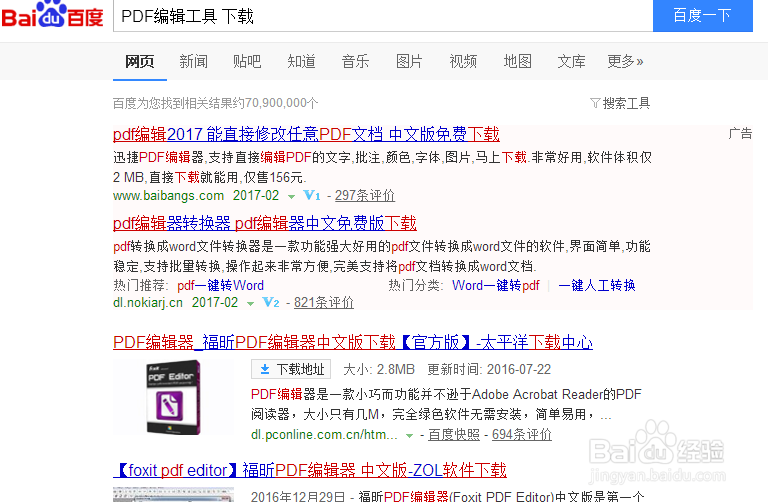Click the 更新时间: 2016-07-22 text
The image size is (768, 502).
tap(489, 369)
